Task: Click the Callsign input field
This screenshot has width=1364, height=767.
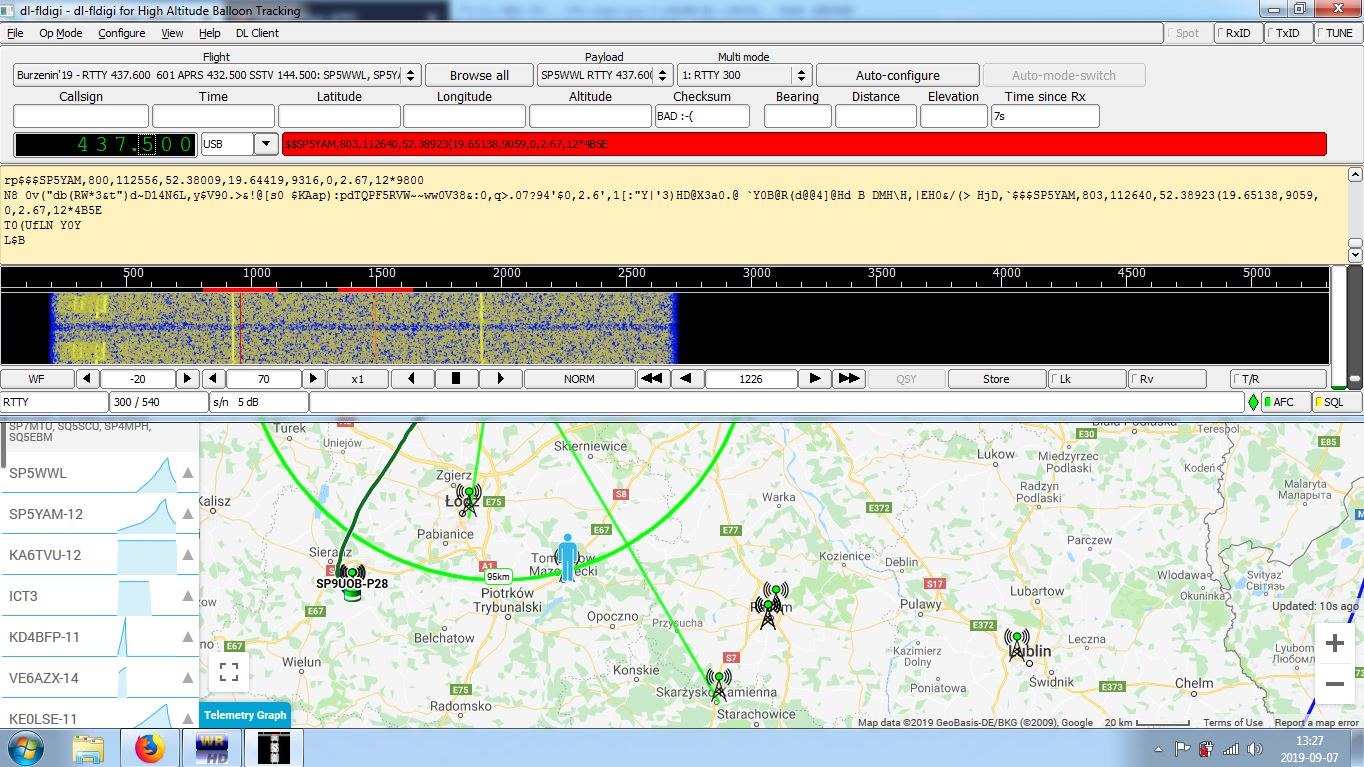Action: tap(81, 116)
